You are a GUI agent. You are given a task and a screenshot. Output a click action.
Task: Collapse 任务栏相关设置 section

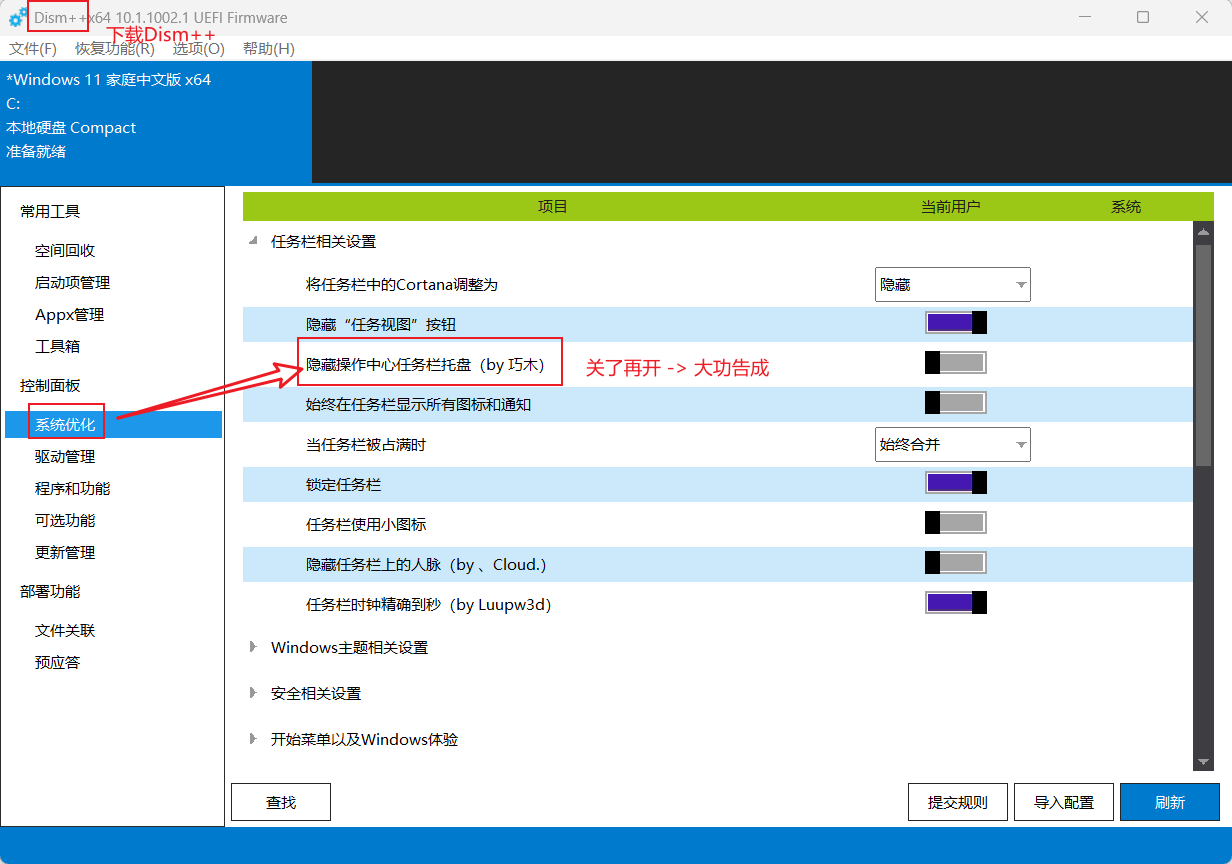253,241
